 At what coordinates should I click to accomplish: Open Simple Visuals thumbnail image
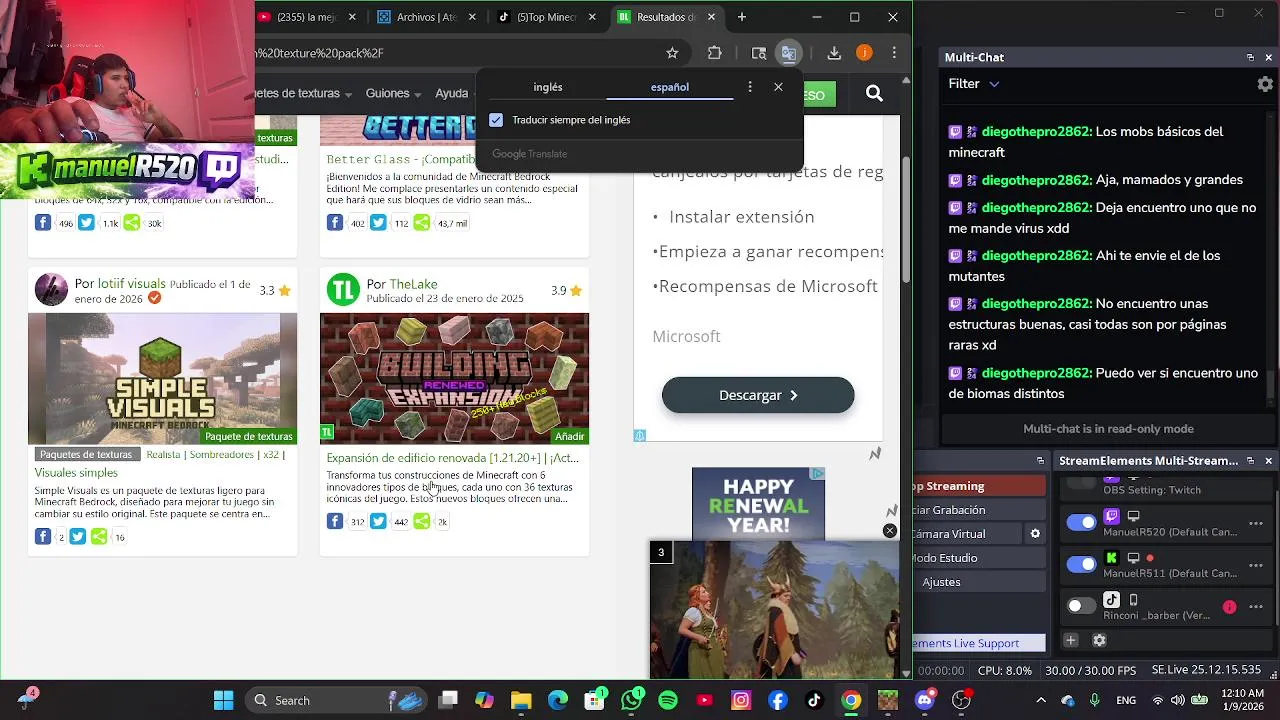coord(162,378)
